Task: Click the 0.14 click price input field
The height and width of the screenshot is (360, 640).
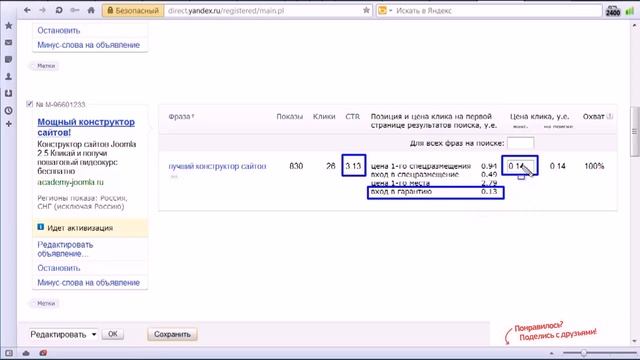Action: (x=520, y=166)
